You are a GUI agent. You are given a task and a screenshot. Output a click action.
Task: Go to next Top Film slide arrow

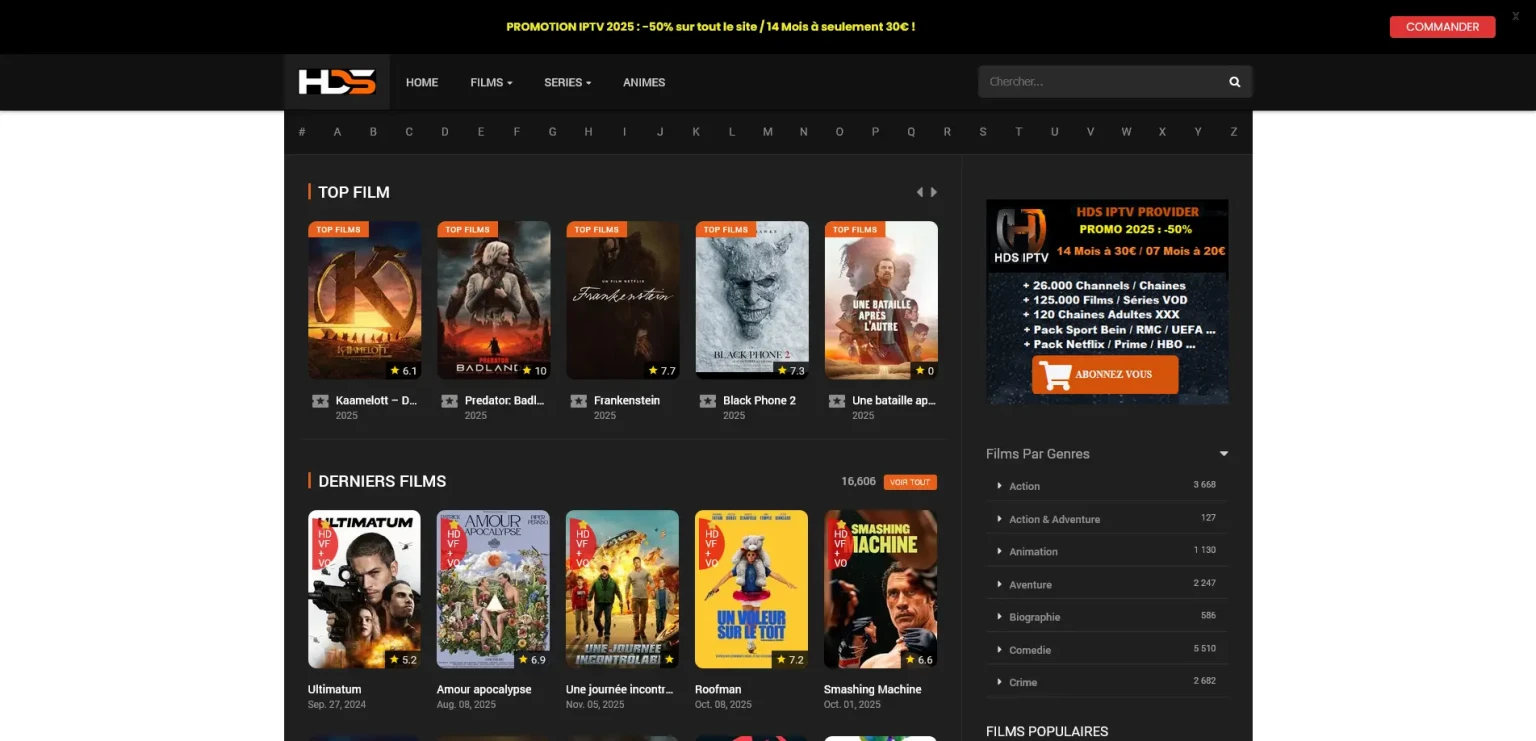(934, 192)
